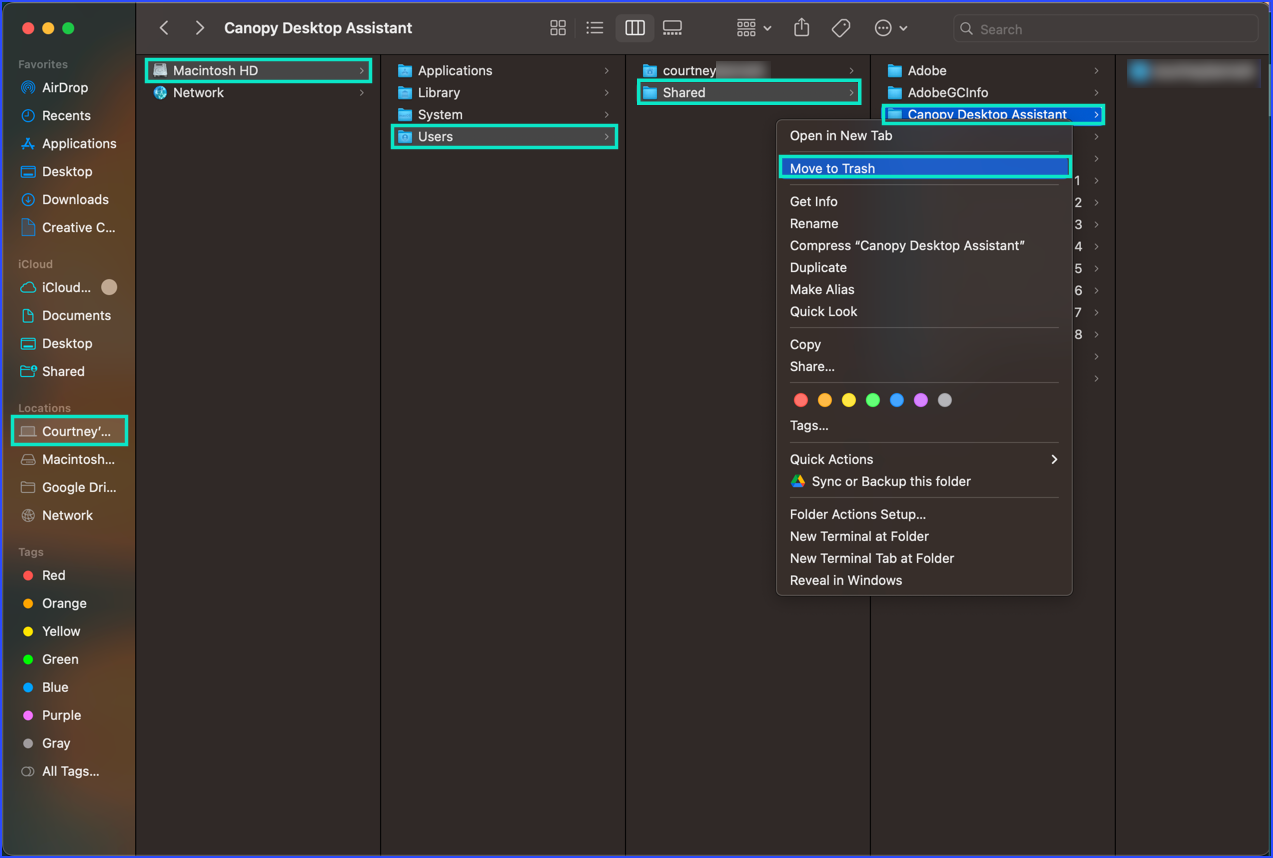Viewport: 1273px width, 858px height.
Task: Go forward with the right chevron button
Action: pos(199,28)
